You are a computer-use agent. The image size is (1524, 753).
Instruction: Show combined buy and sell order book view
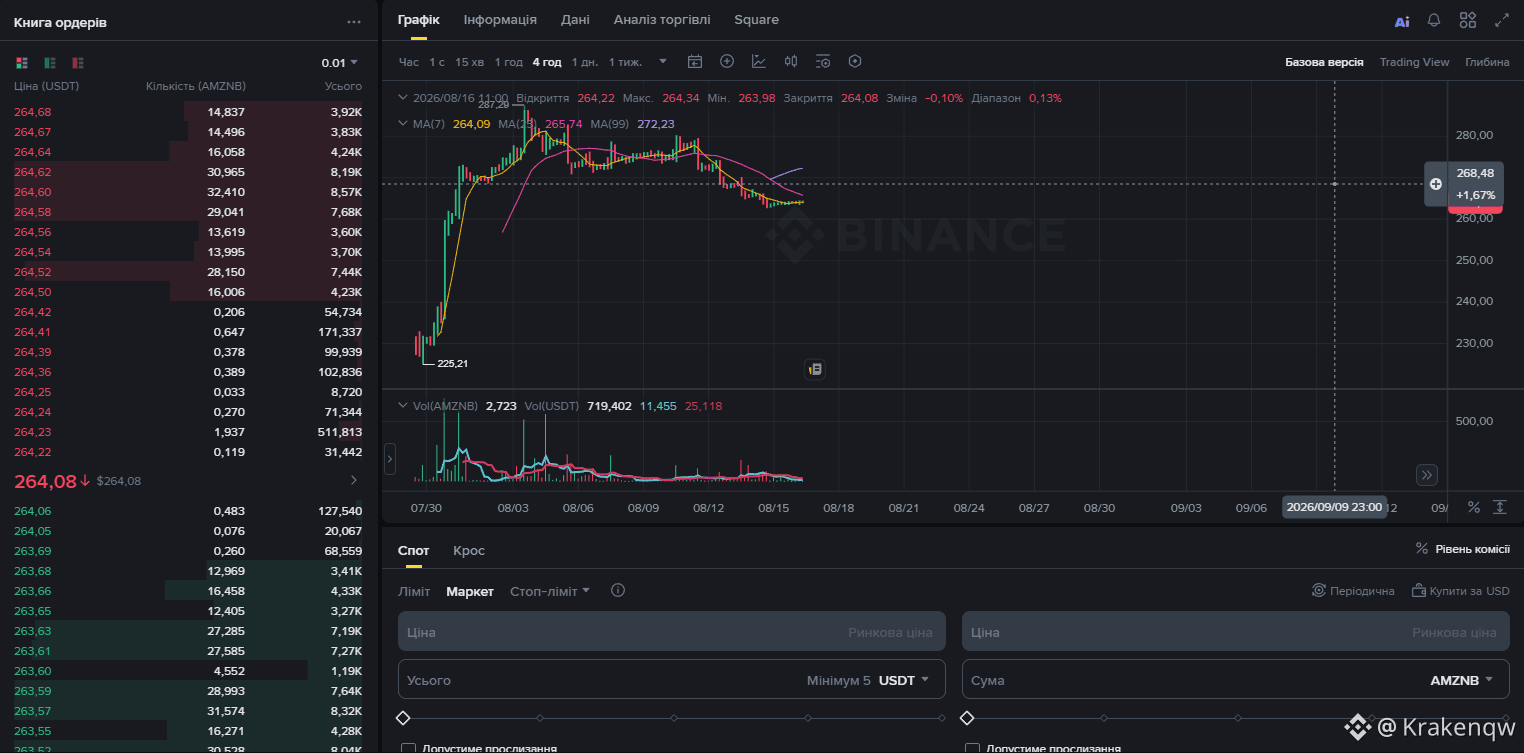click(x=22, y=63)
